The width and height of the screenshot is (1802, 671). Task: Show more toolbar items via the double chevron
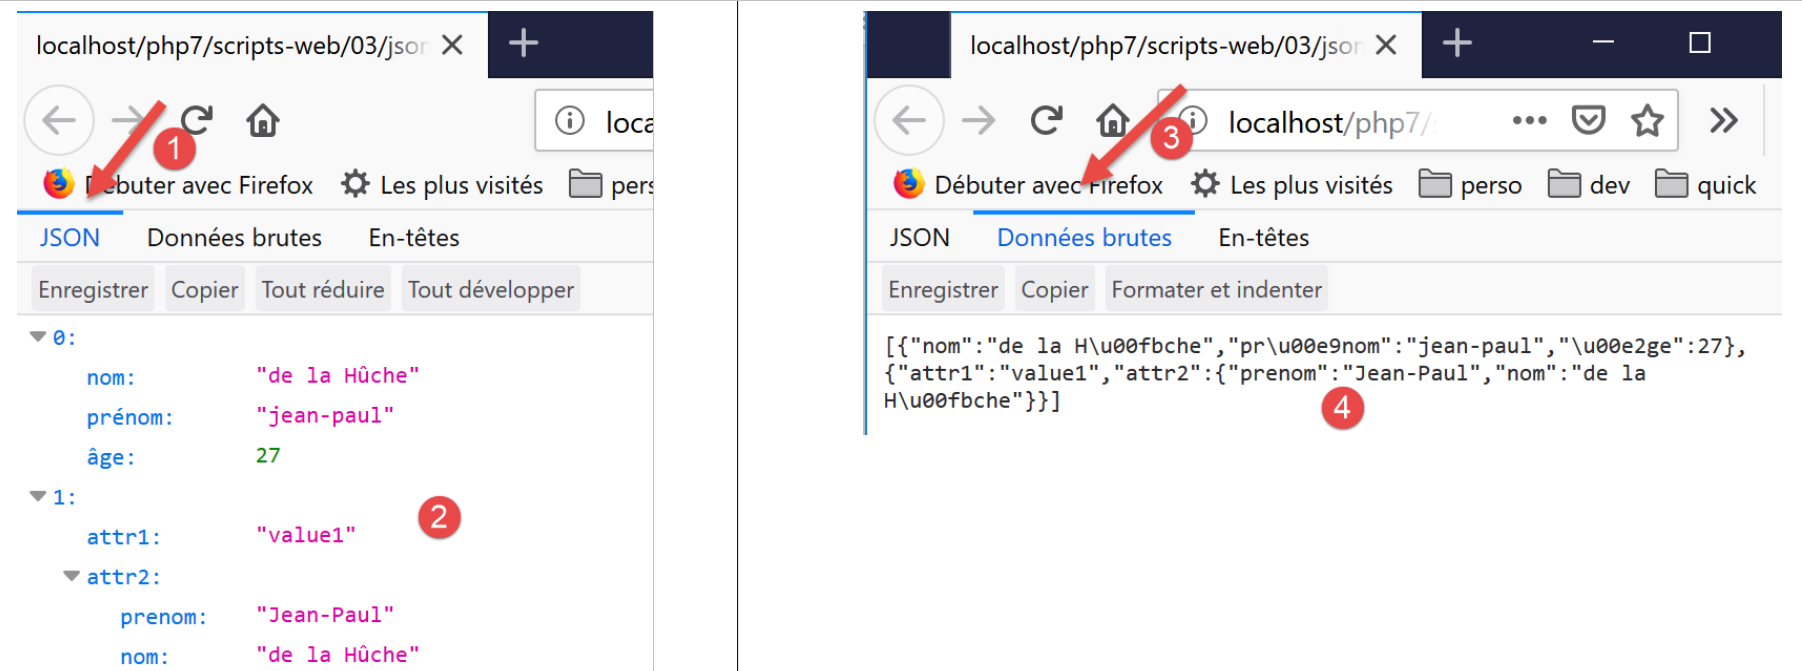[x=1723, y=121]
